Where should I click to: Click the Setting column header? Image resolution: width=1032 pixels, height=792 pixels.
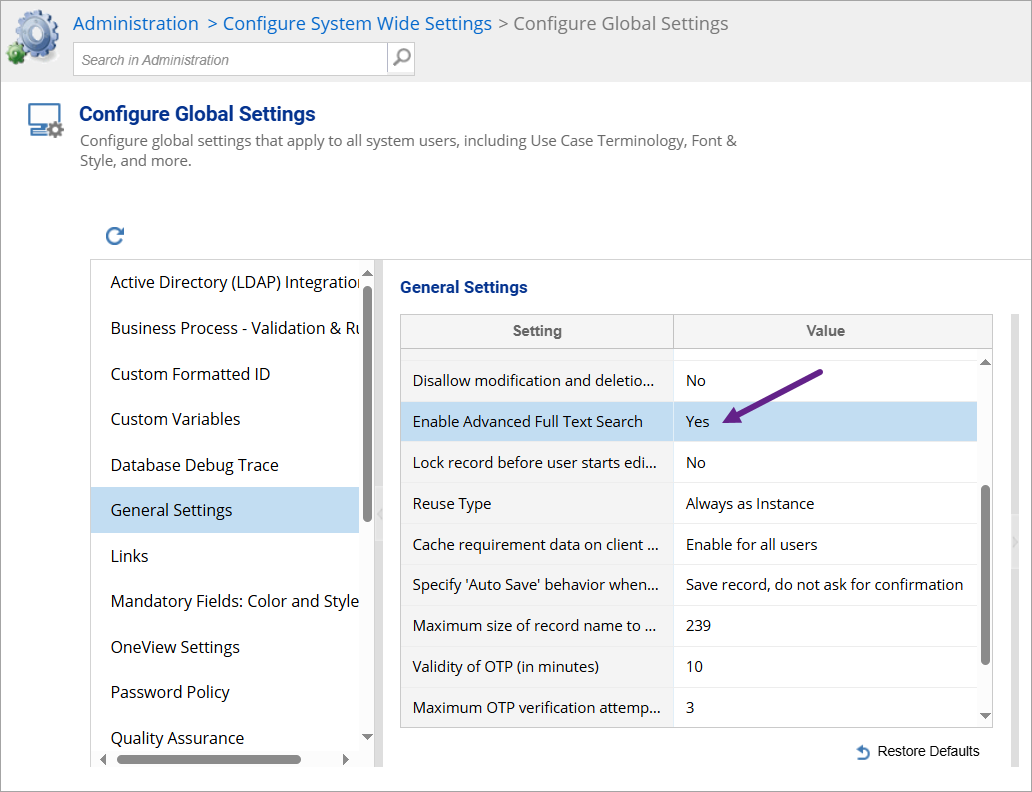pos(537,331)
